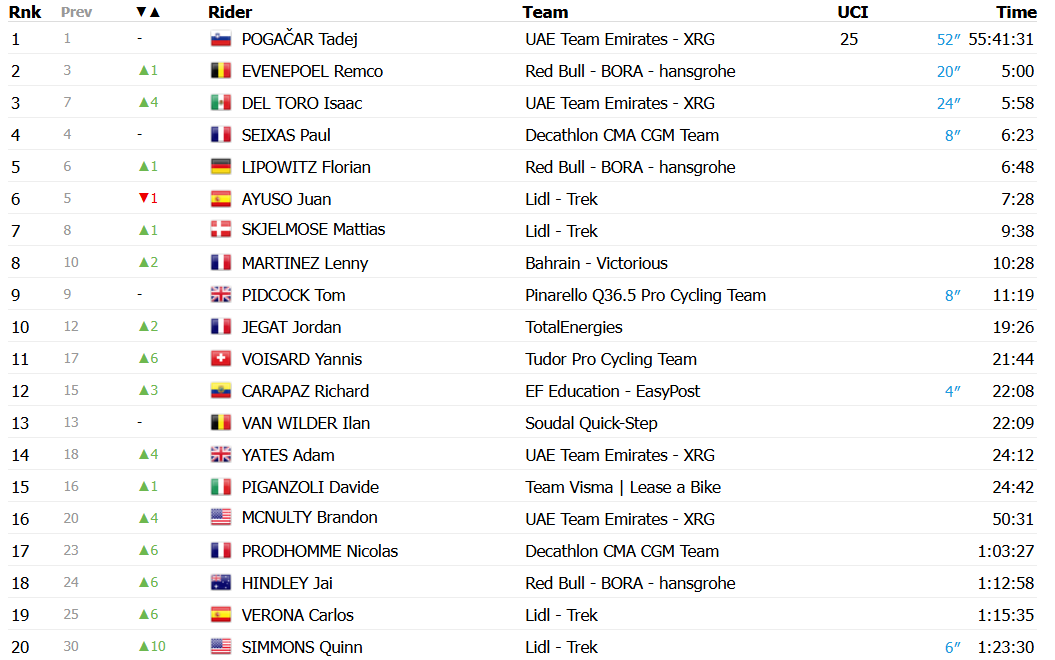The image size is (1055, 660).
Task: Click the Ecuadorian flag beside Carapaz
Action: pyautogui.click(x=221, y=391)
